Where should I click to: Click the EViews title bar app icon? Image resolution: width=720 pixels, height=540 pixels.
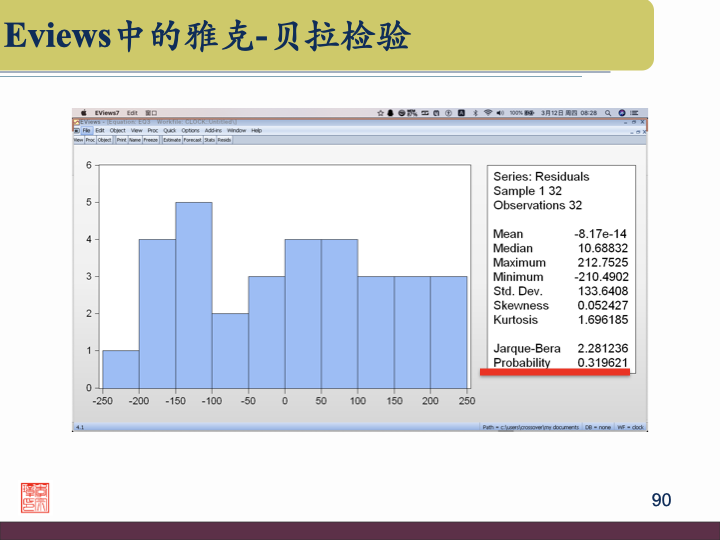click(76, 122)
